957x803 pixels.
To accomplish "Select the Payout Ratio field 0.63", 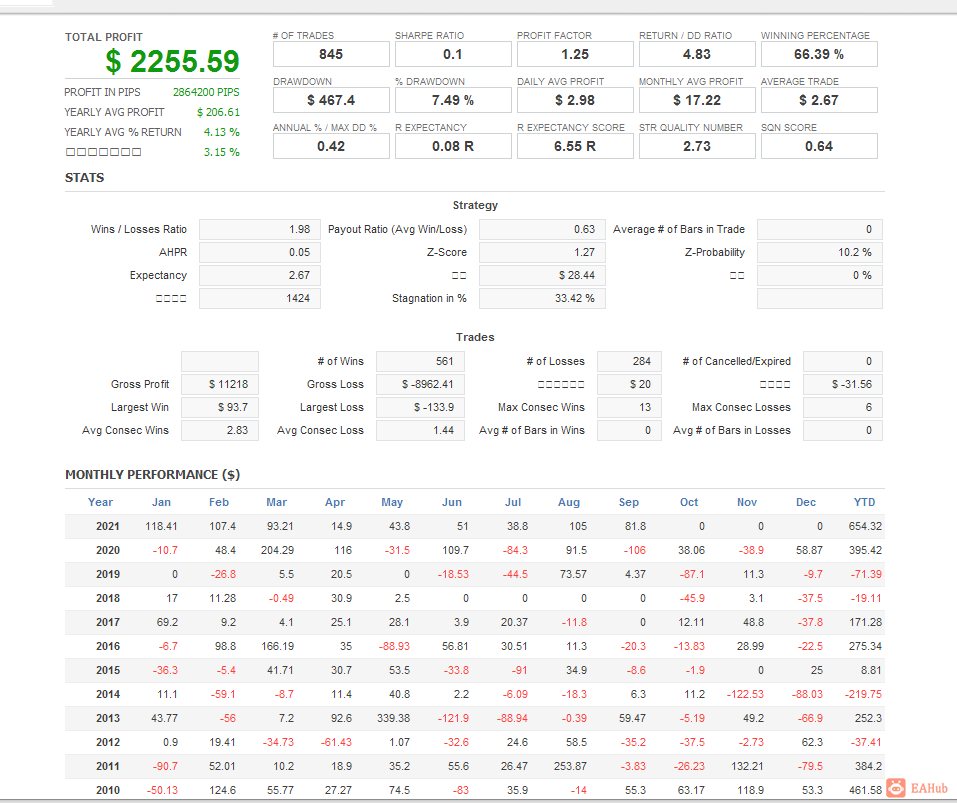I will [542, 229].
